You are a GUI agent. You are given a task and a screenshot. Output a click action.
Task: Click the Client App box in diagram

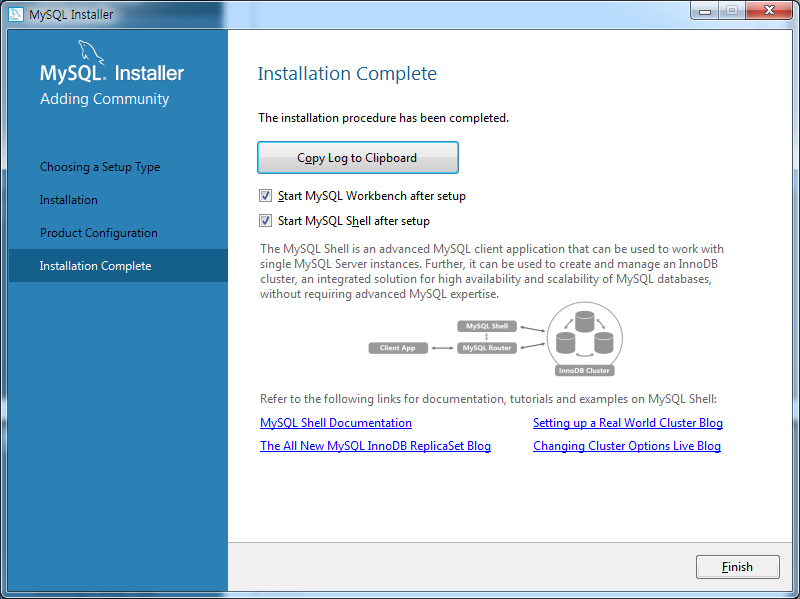(398, 348)
